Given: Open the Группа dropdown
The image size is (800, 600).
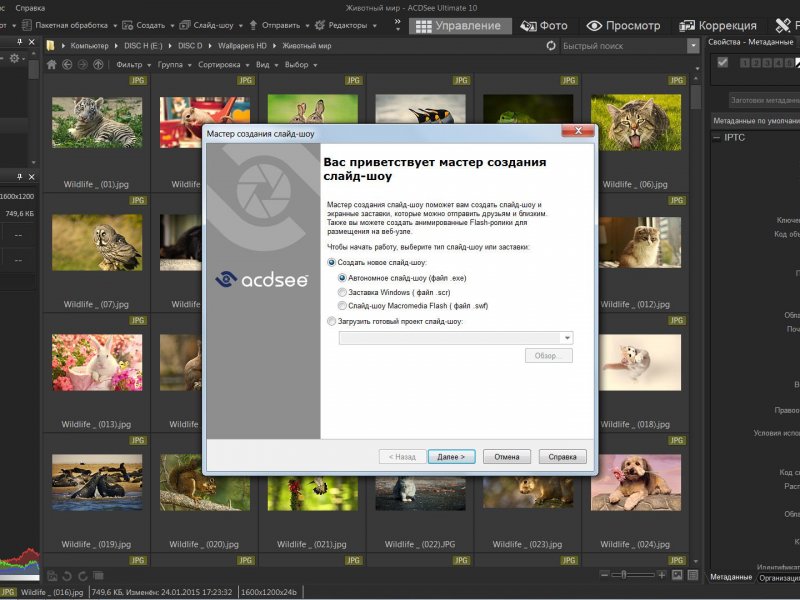Looking at the screenshot, I should [174, 65].
